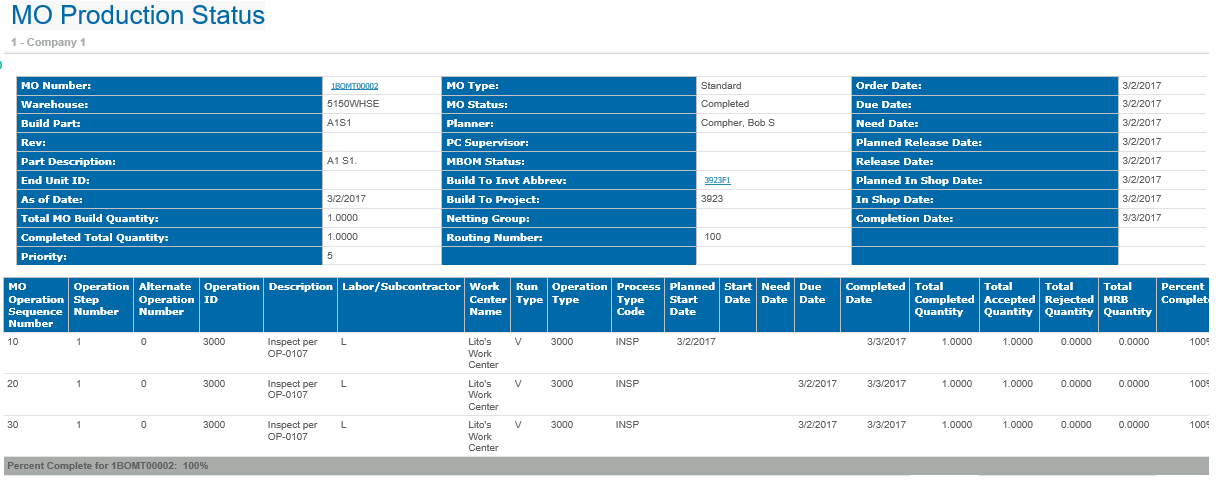Select the Planned Start Date column header
1216x480 pixels.
coord(692,299)
